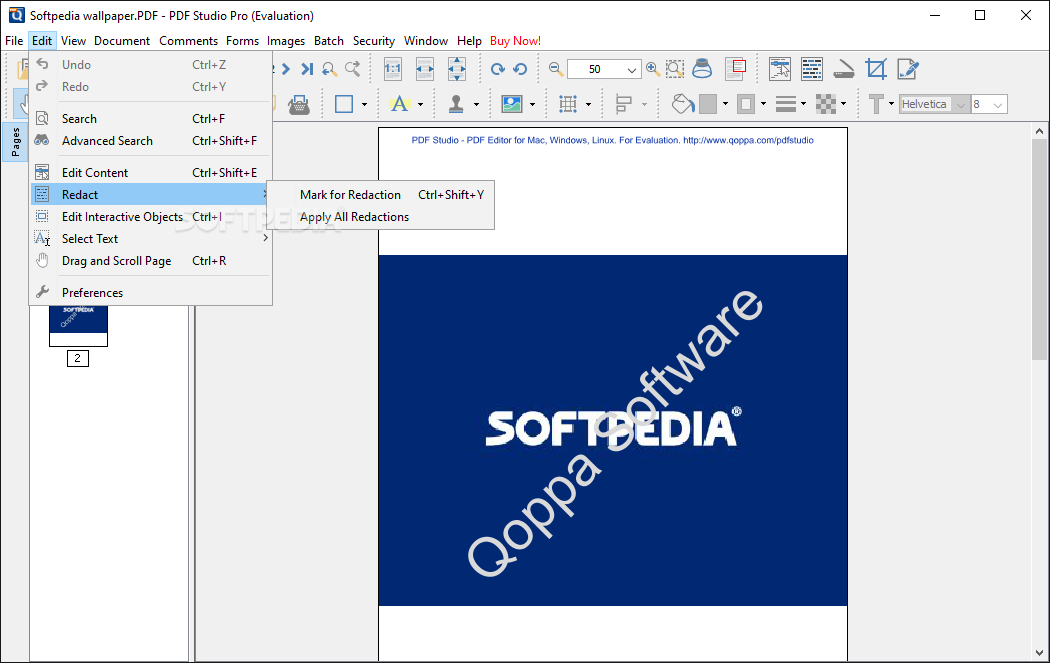Click the paint bucket fill icon
The image size is (1050, 663).
pyautogui.click(x=682, y=104)
